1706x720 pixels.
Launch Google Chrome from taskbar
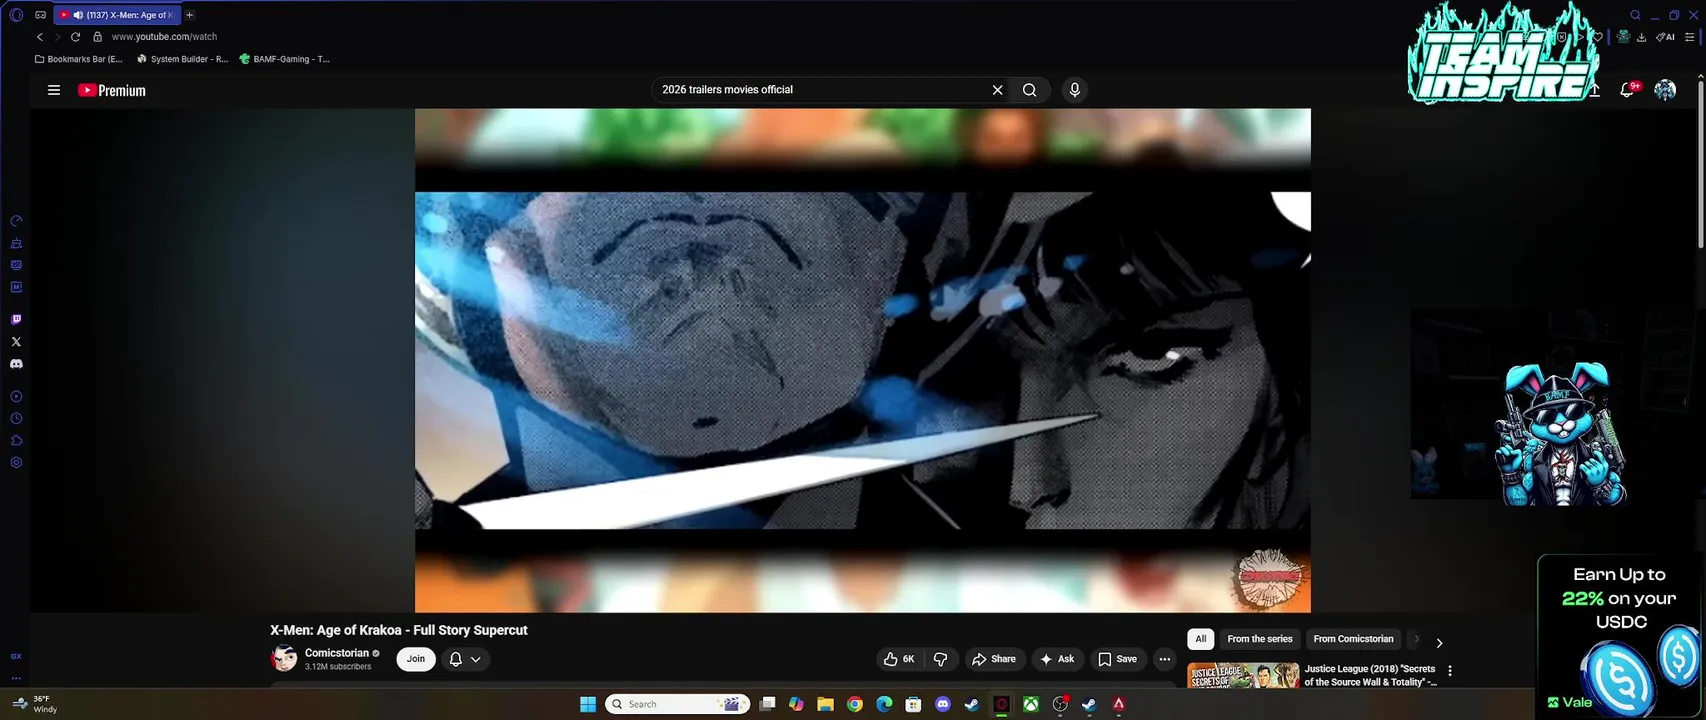(x=855, y=704)
